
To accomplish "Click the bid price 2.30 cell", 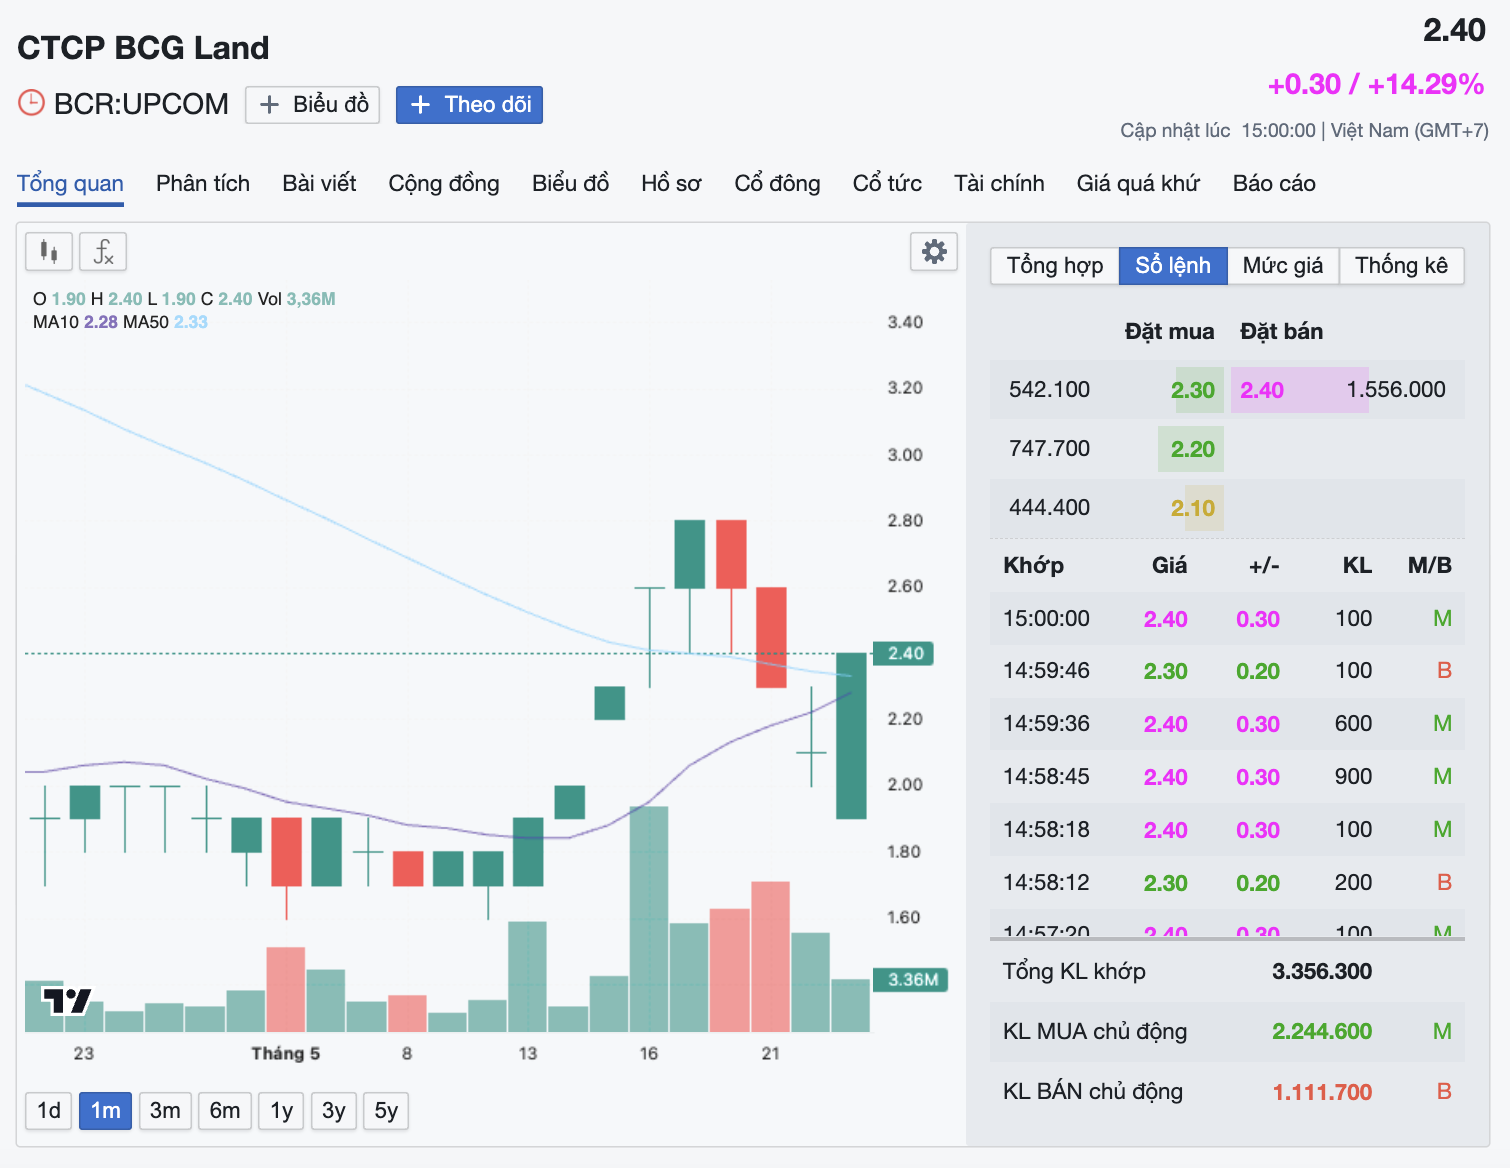I will tap(1193, 390).
